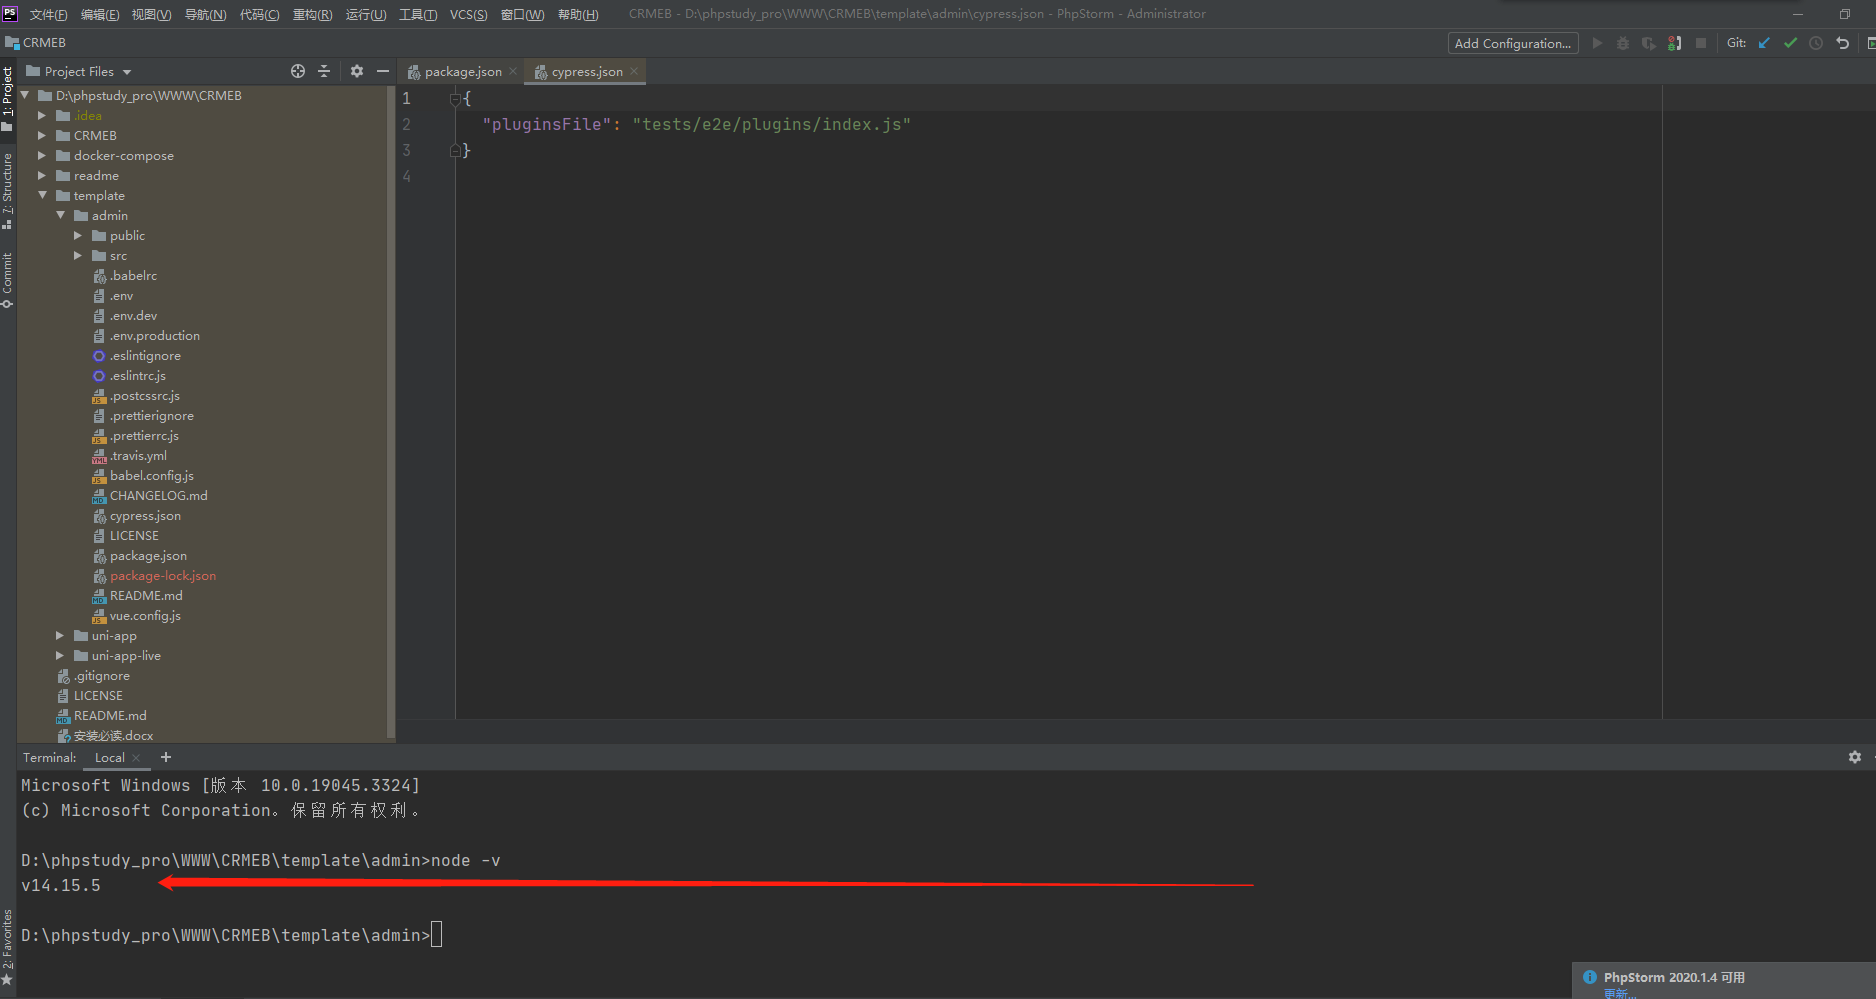Select .travis.yml in project tree
The image size is (1876, 999).
click(x=138, y=456)
